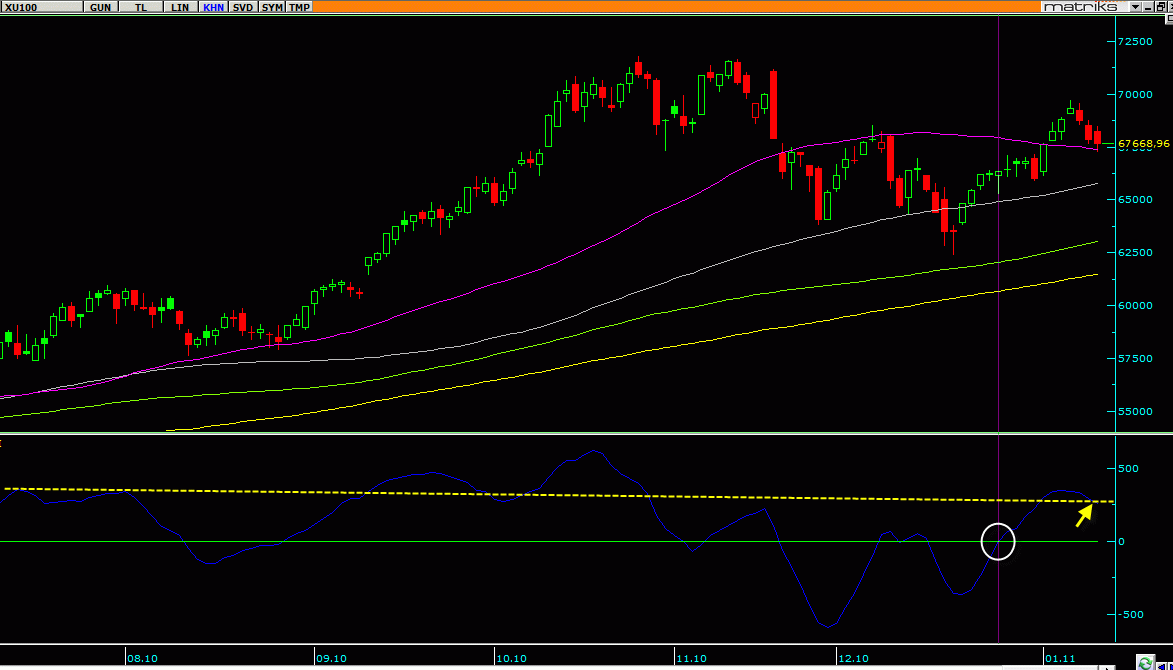This screenshot has height=670, width=1173.
Task: Select the SVD tab
Action: tap(242, 7)
